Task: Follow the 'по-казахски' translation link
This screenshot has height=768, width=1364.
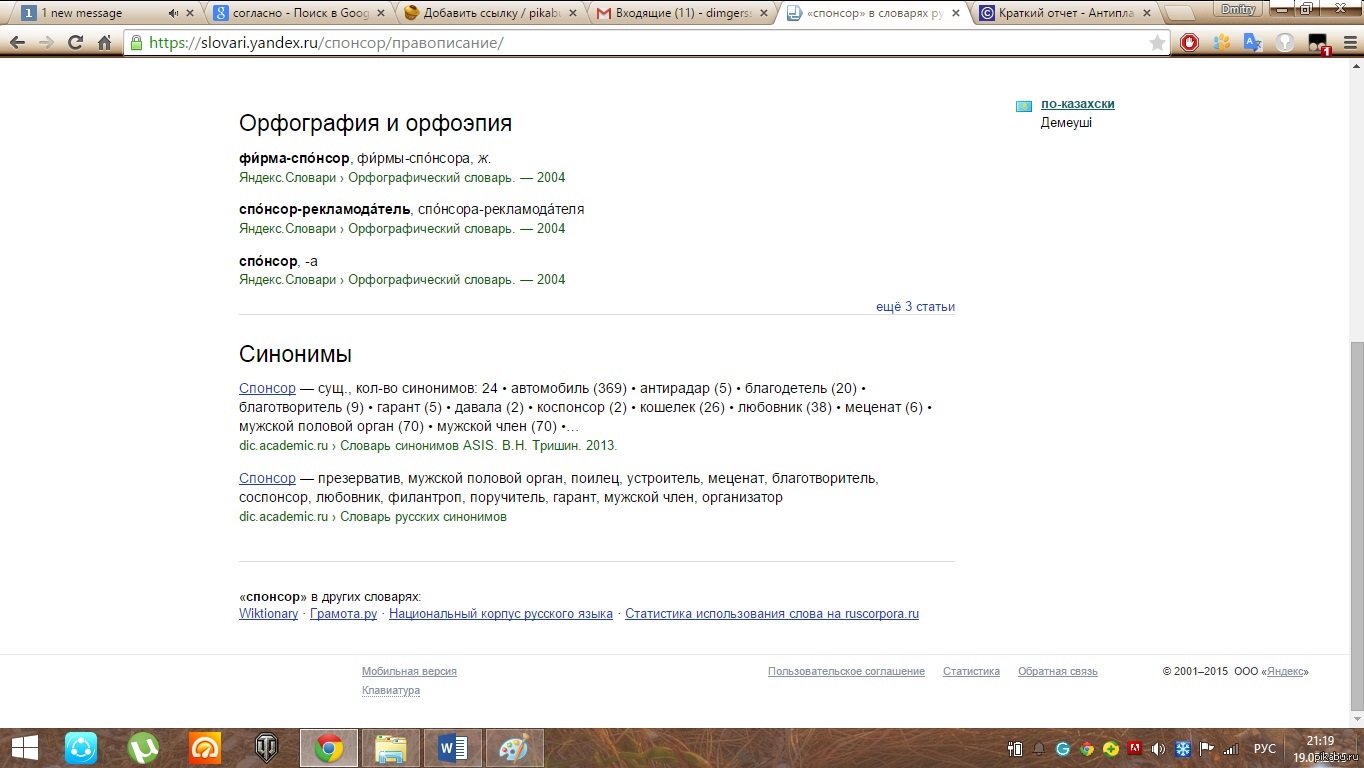Action: point(1077,104)
